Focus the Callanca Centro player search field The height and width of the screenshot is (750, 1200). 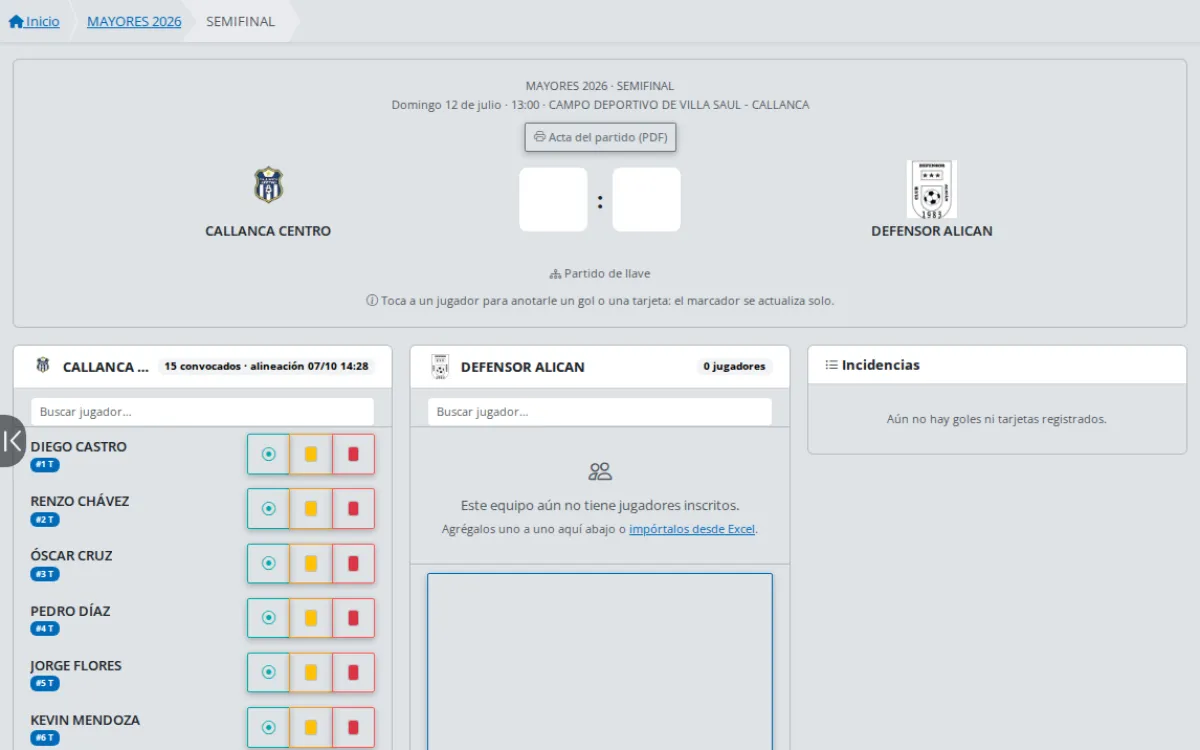coord(202,412)
